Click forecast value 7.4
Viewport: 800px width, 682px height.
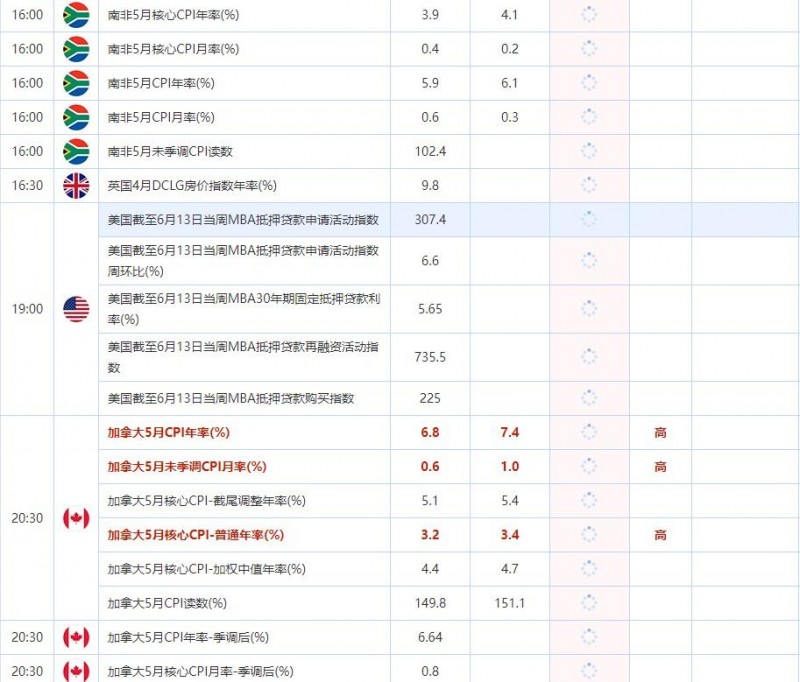tap(510, 433)
